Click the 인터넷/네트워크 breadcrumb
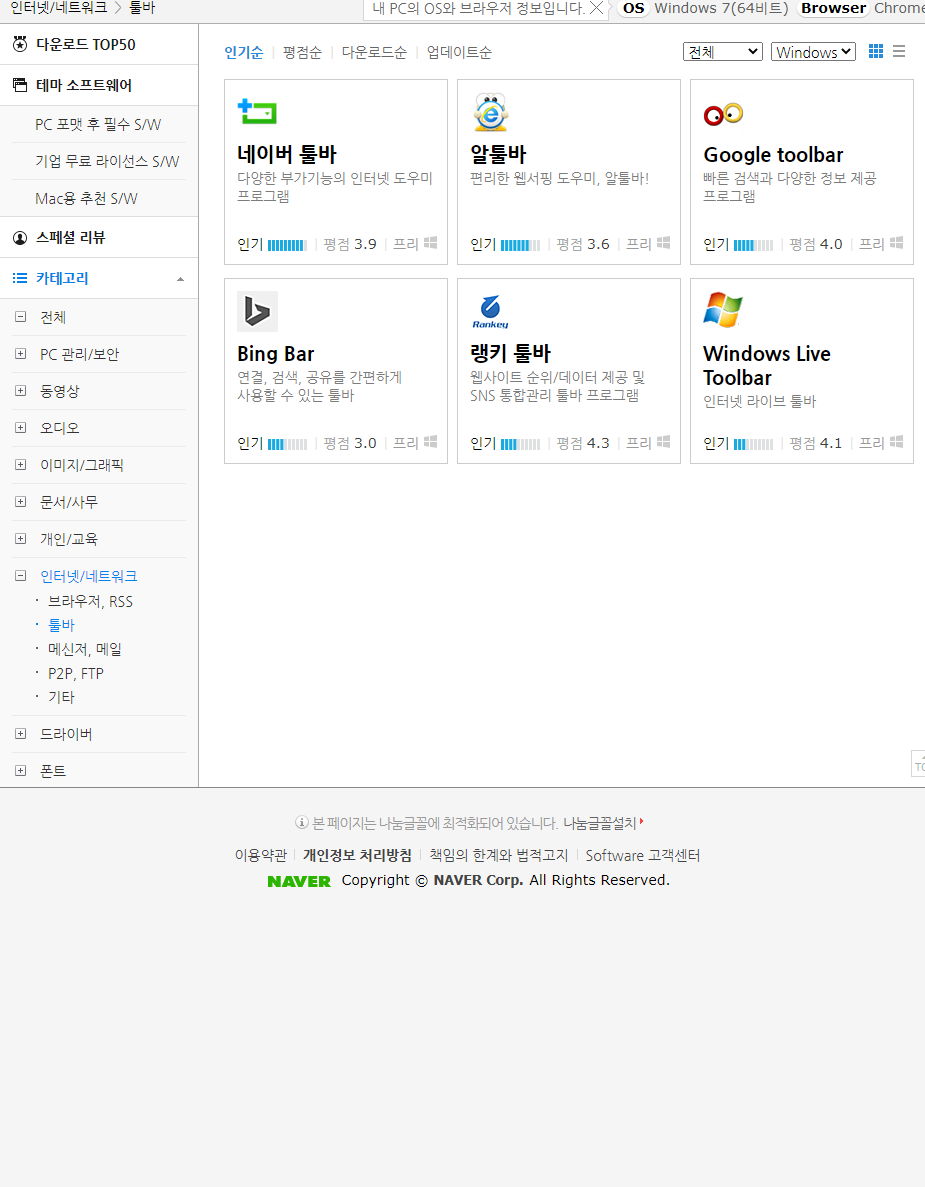The height and width of the screenshot is (1187, 925). [59, 8]
